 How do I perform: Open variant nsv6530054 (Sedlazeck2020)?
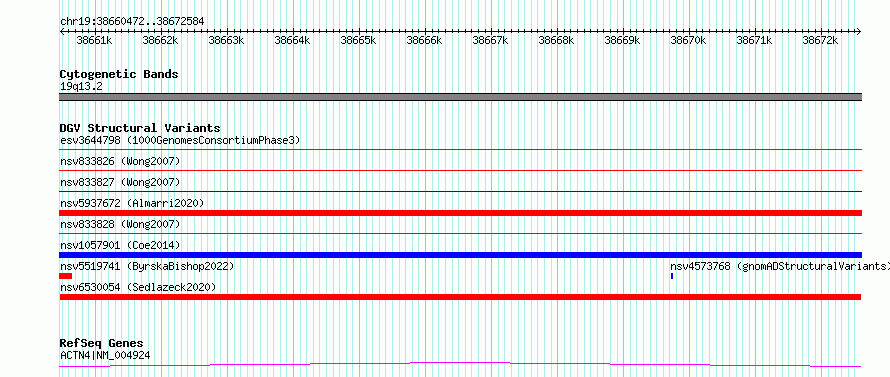pos(138,287)
